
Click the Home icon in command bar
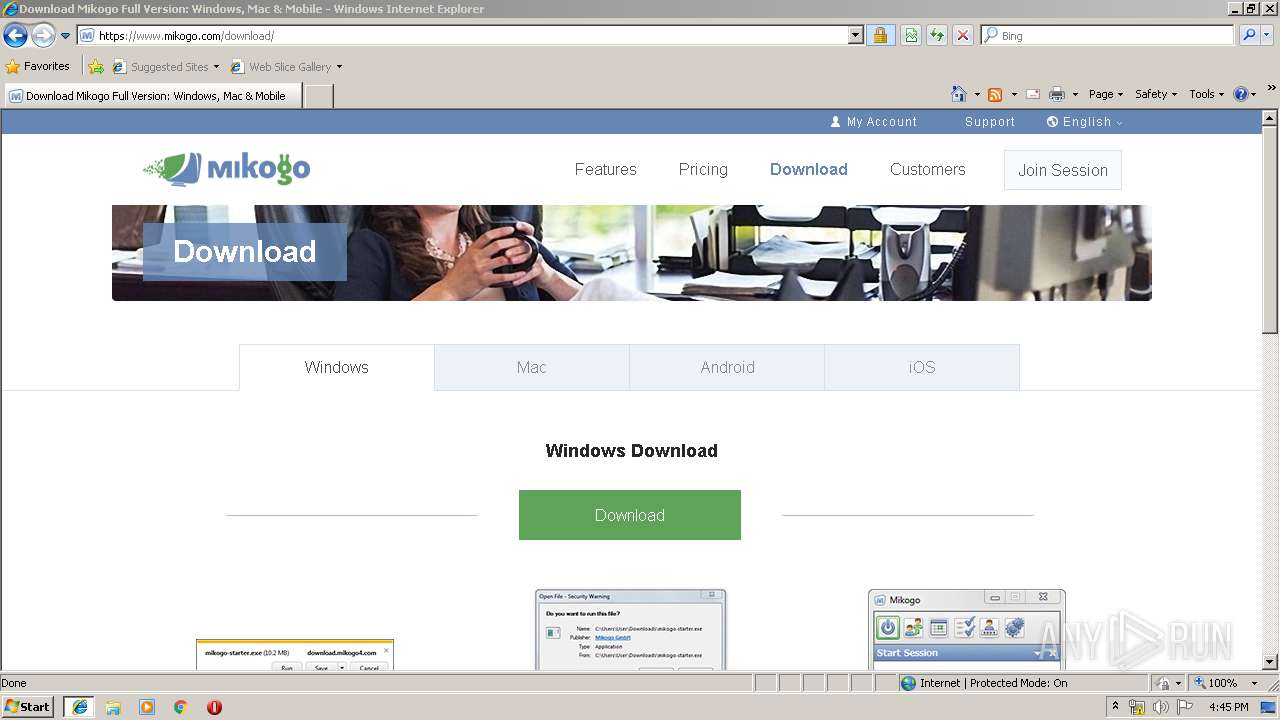click(x=958, y=94)
